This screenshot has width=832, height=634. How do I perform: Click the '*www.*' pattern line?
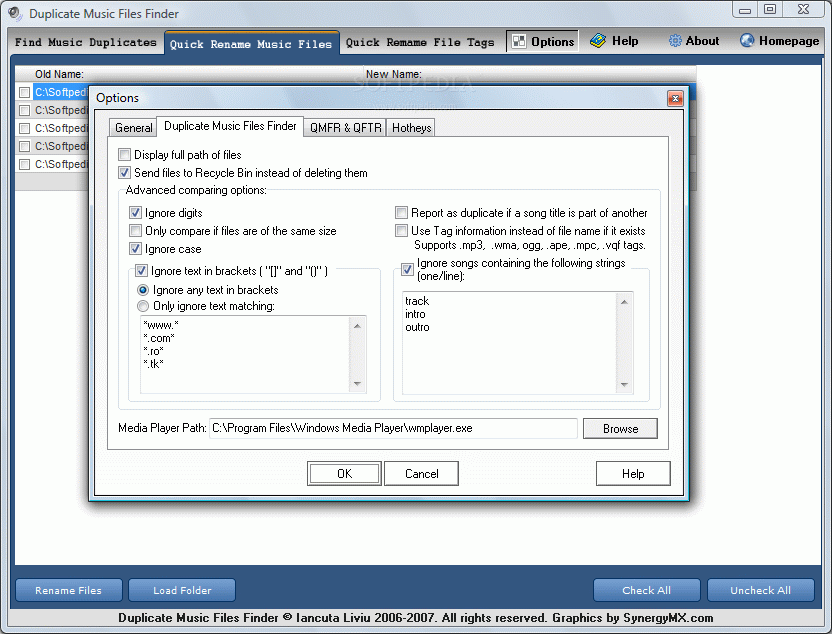161,325
